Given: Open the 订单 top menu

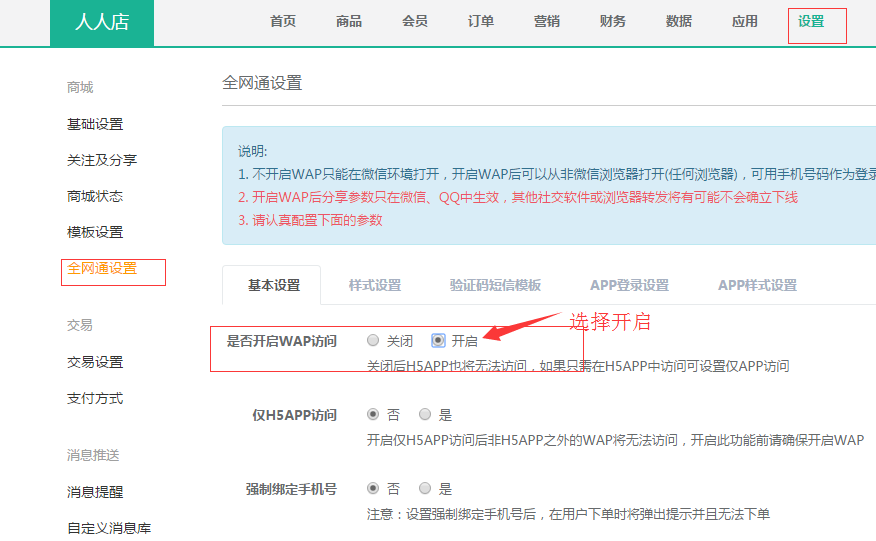Looking at the screenshot, I should (481, 22).
